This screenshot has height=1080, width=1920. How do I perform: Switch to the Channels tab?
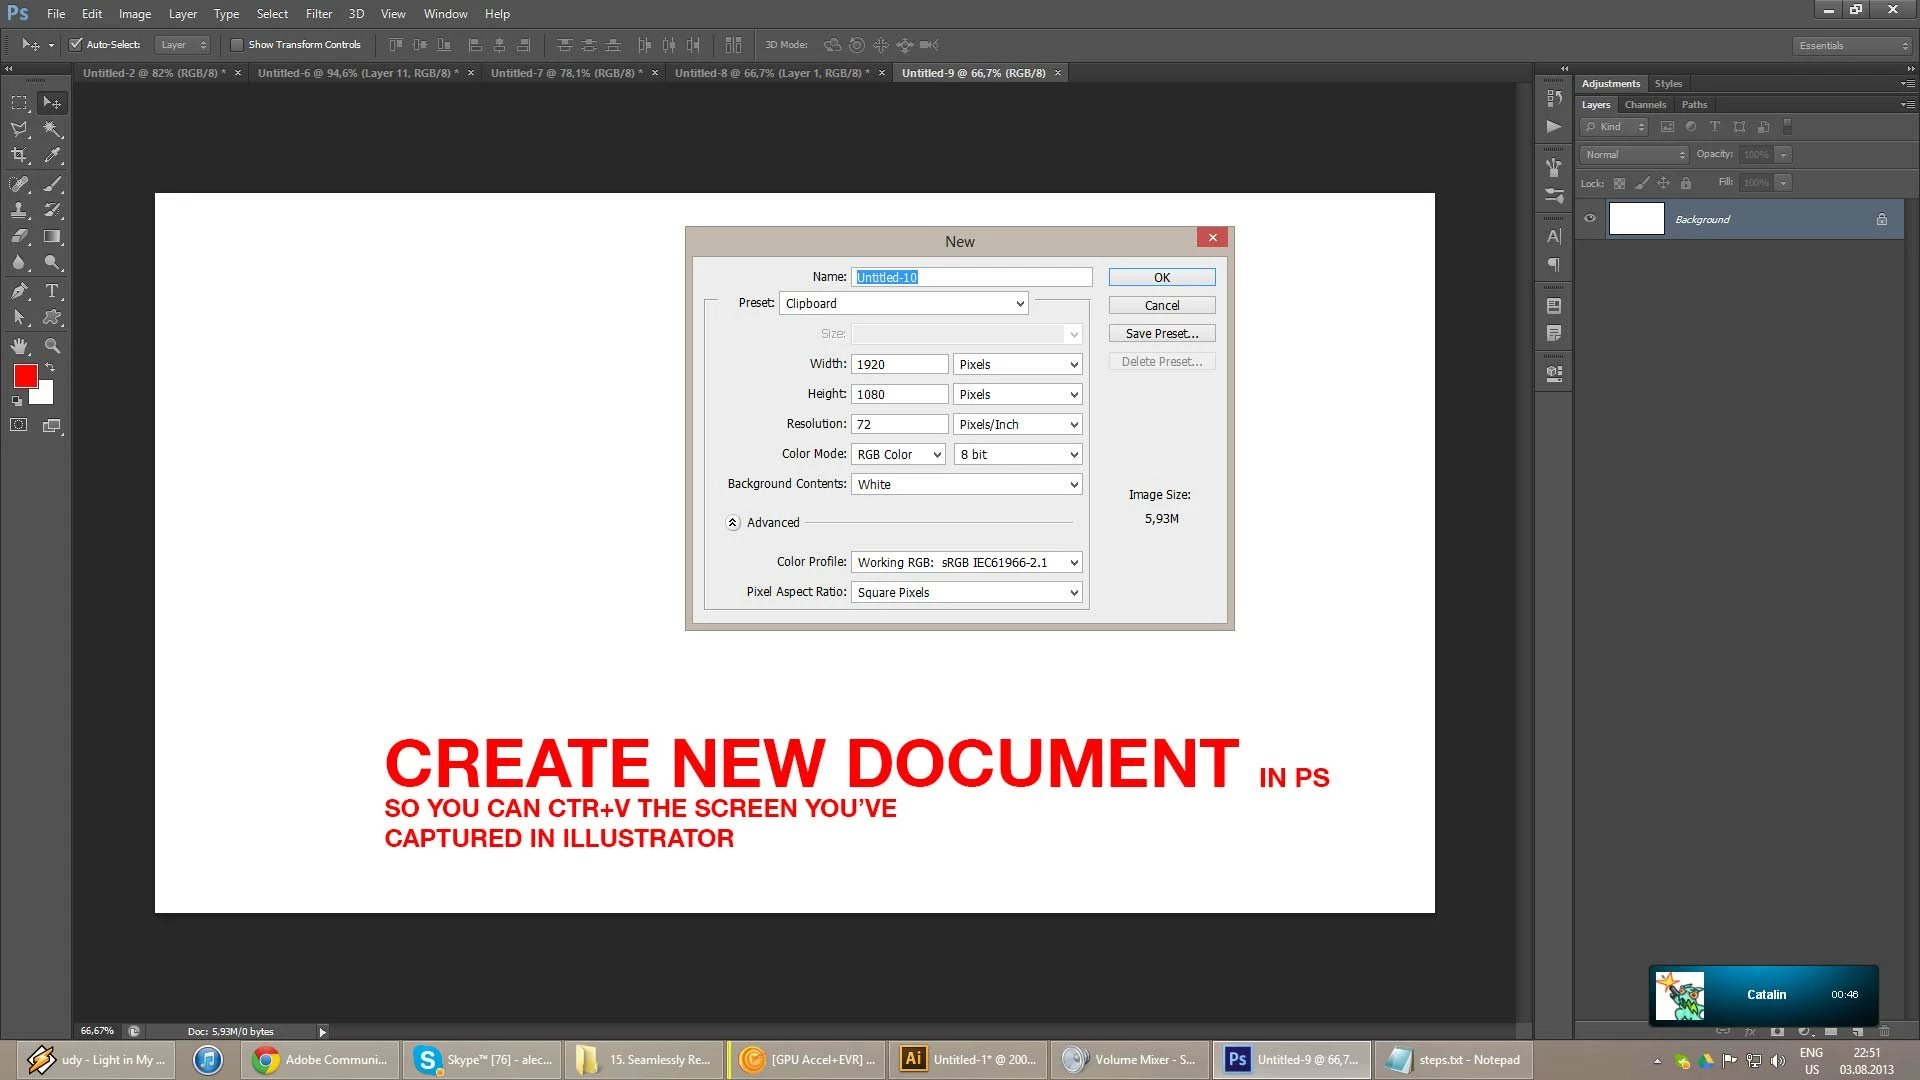1645,105
